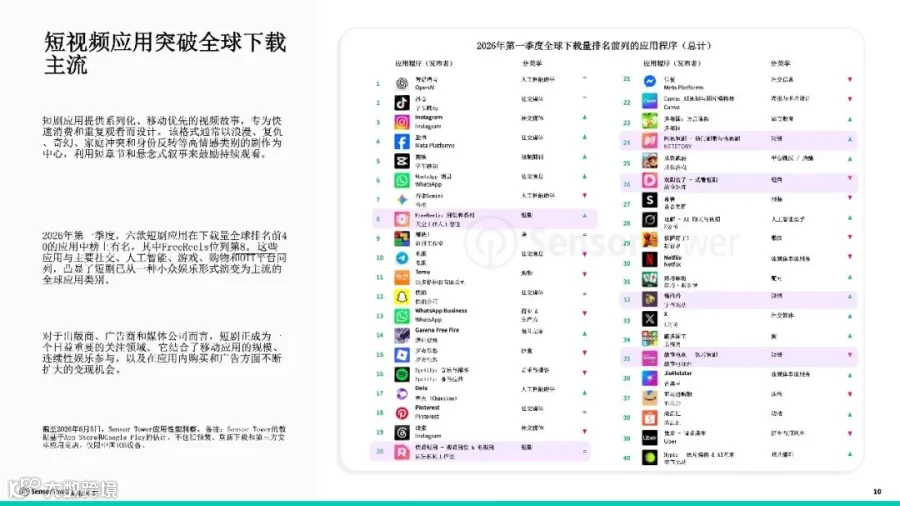Click the yellow Snapchat ghost icon
The image size is (900, 506).
[402, 297]
